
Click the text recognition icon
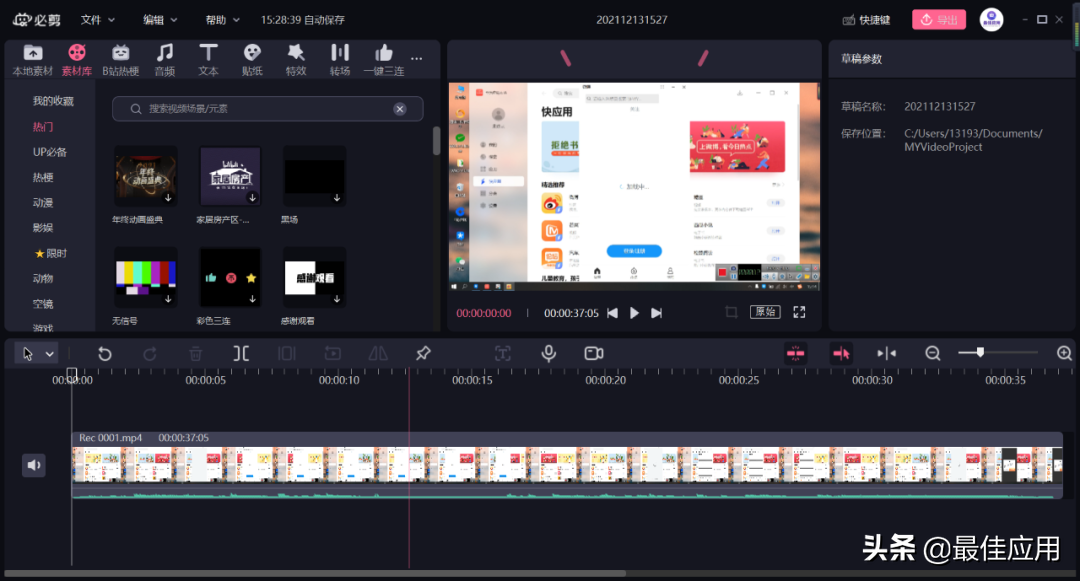503,354
